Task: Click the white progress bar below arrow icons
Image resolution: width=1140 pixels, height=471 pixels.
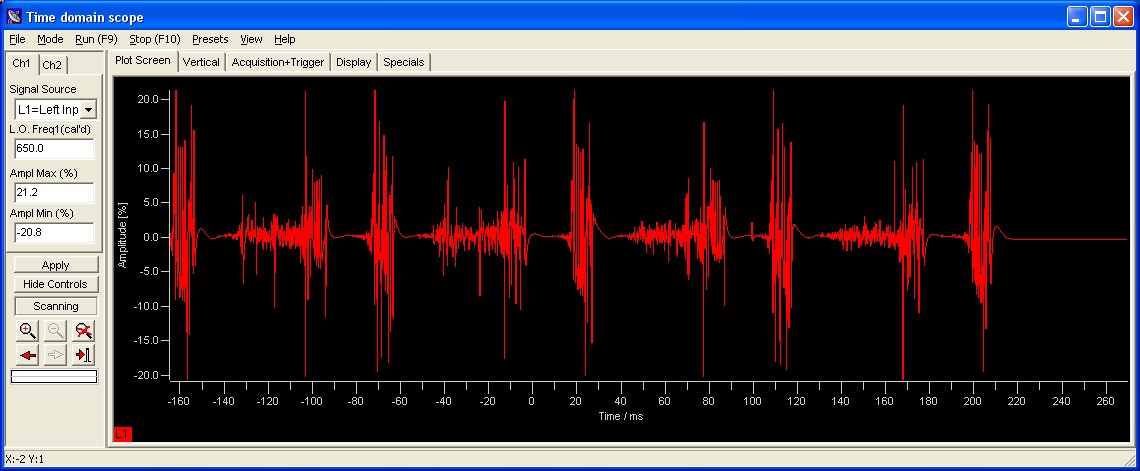Action: 54,377
